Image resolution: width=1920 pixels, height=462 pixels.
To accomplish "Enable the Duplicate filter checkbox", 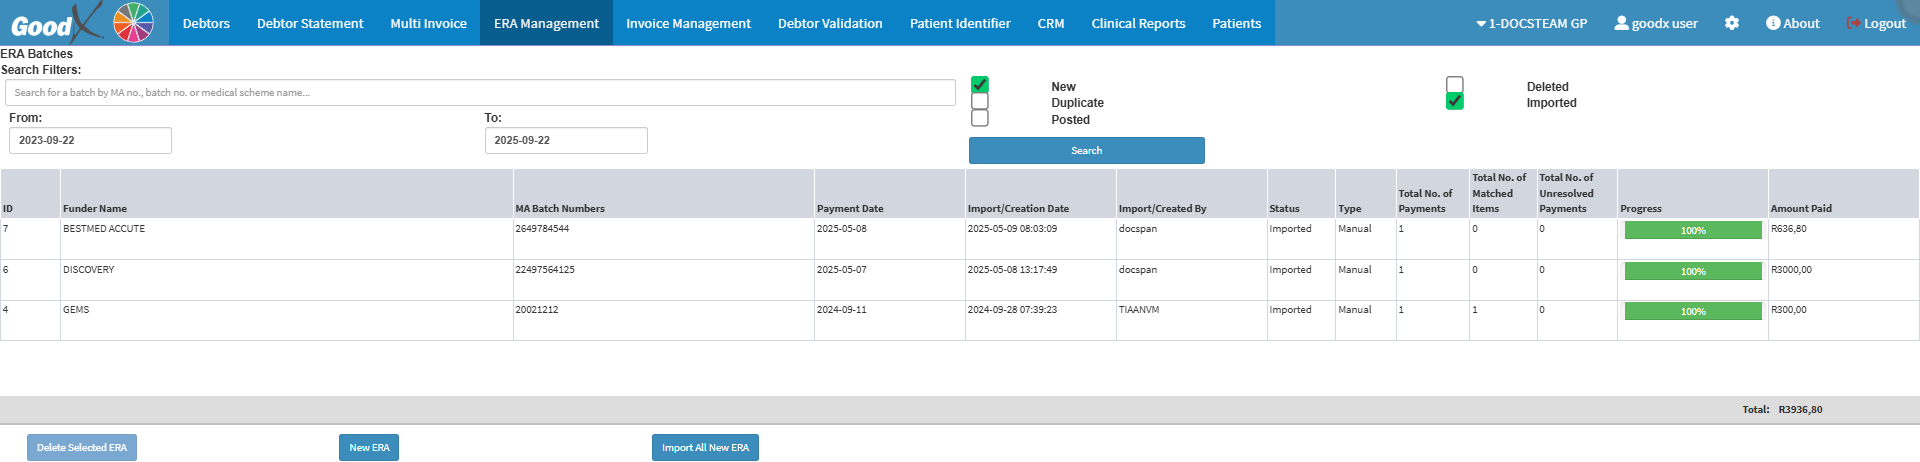I will click(x=980, y=102).
